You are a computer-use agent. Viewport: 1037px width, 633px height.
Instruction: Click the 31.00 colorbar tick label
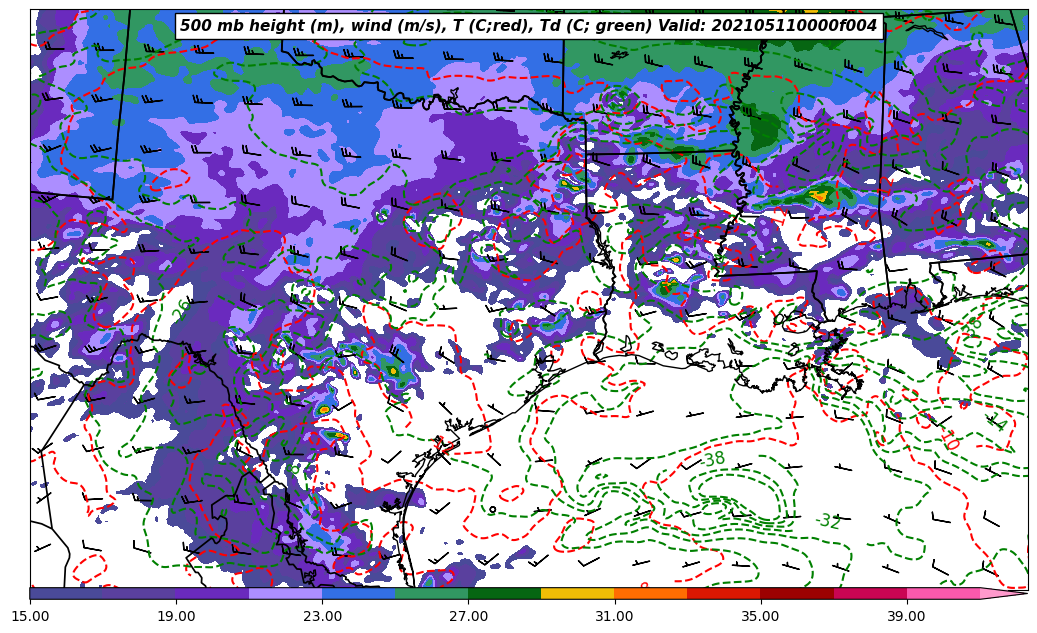coord(614,616)
